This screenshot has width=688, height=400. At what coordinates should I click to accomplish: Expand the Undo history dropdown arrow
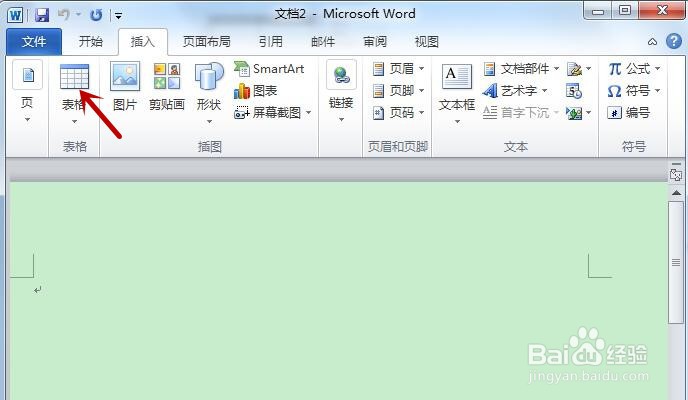coord(79,15)
